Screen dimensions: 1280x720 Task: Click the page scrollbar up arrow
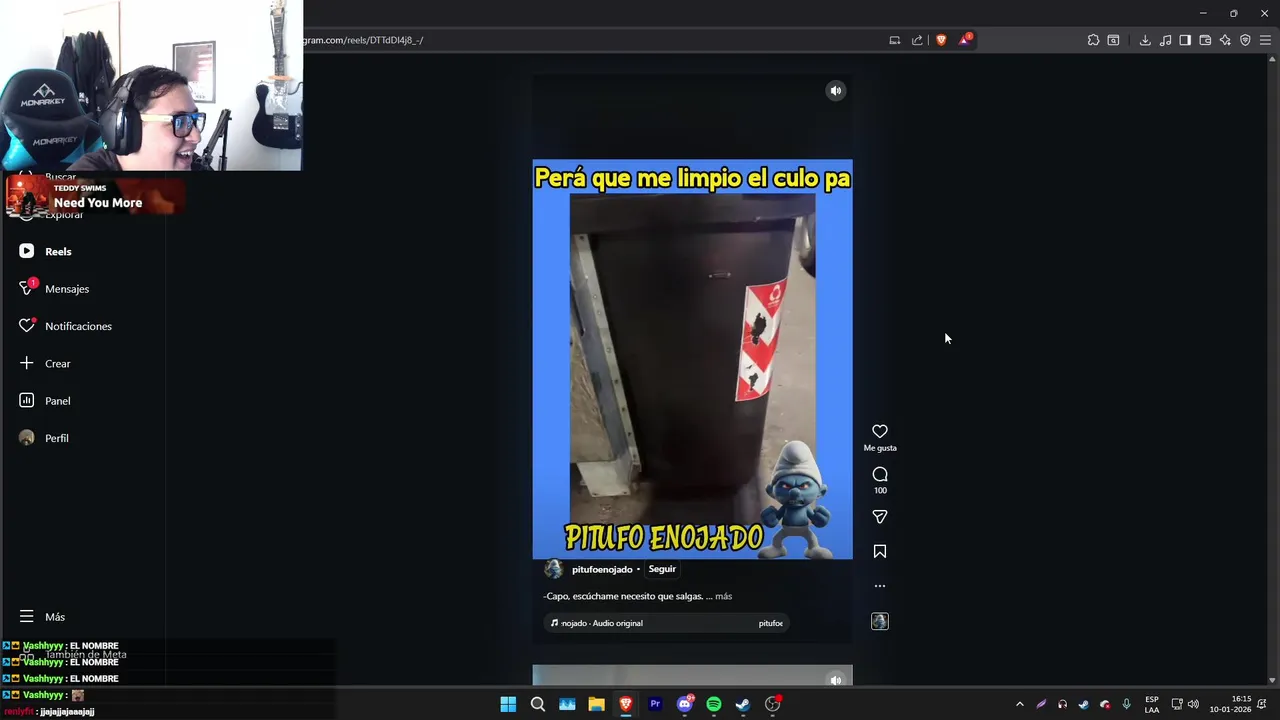coord(1272,59)
